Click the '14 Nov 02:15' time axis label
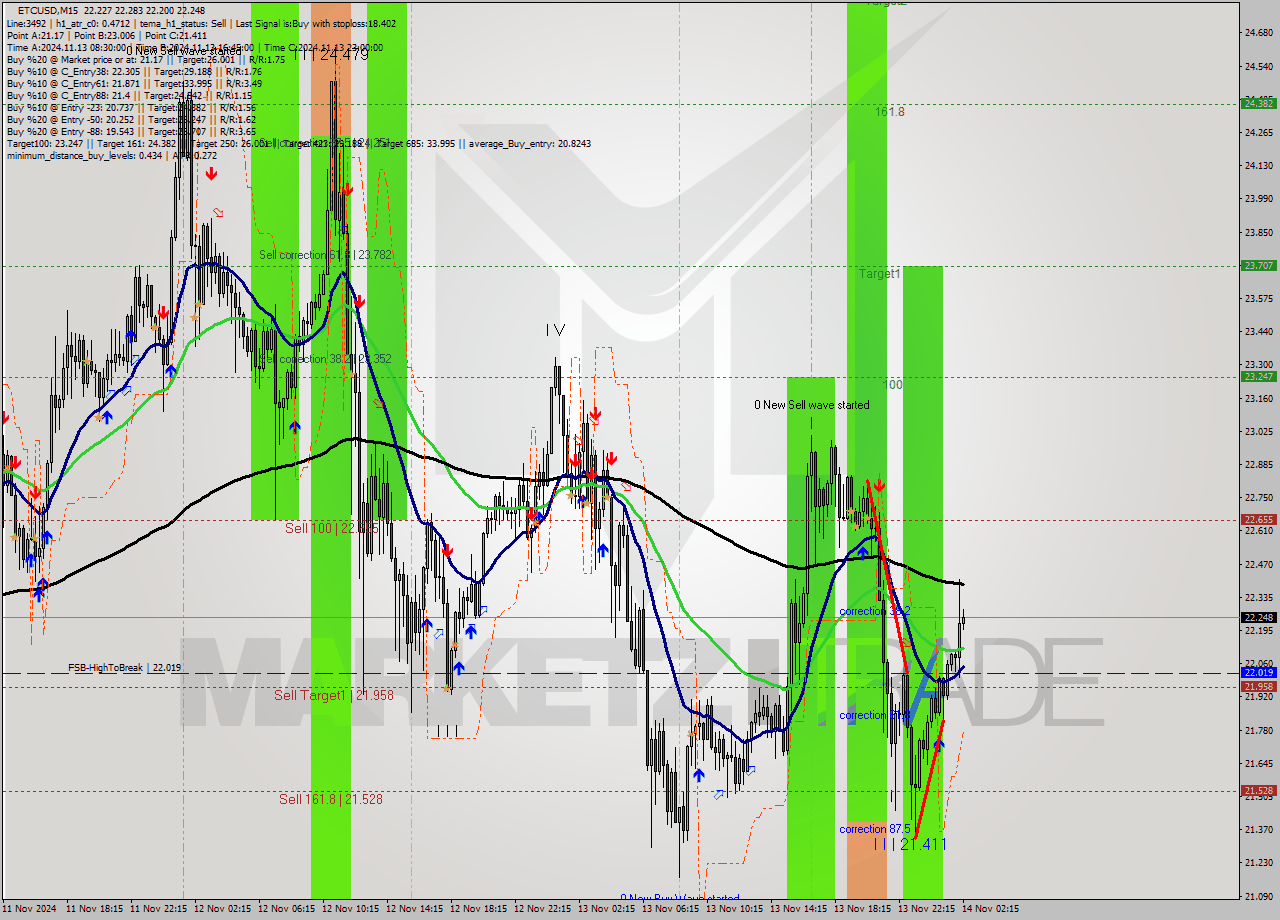This screenshot has height=920, width=1280. (991, 909)
